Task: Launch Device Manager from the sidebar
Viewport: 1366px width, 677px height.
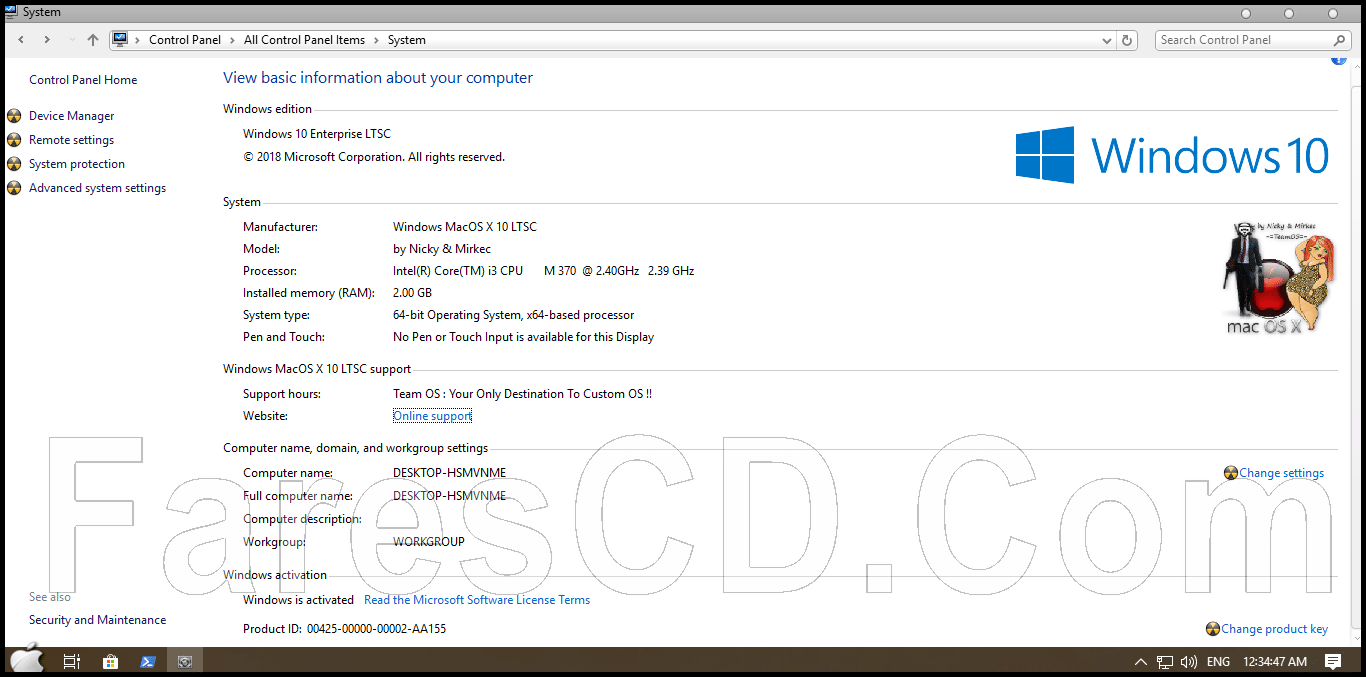Action: (x=72, y=116)
